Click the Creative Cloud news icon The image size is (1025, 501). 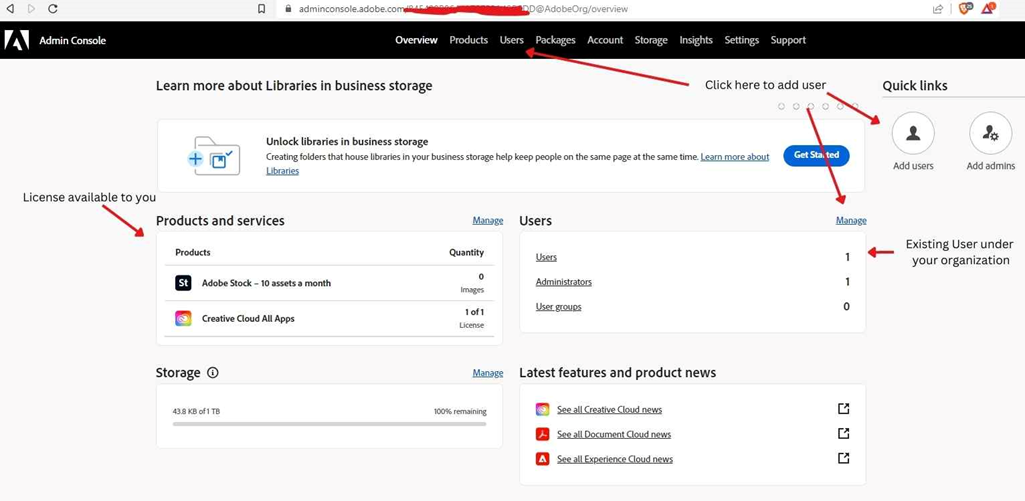pyautogui.click(x=542, y=409)
